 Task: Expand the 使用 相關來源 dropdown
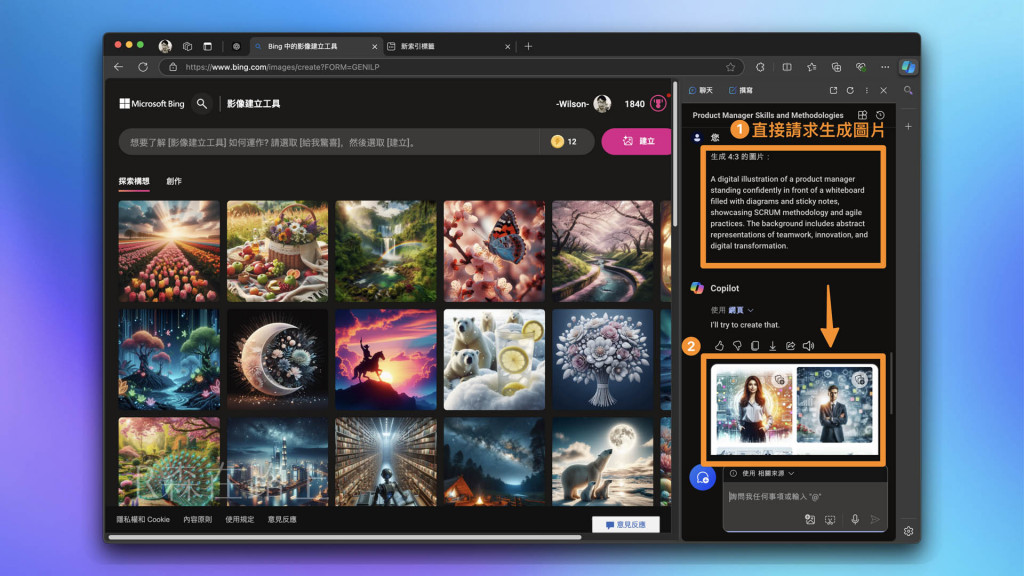(x=762, y=473)
